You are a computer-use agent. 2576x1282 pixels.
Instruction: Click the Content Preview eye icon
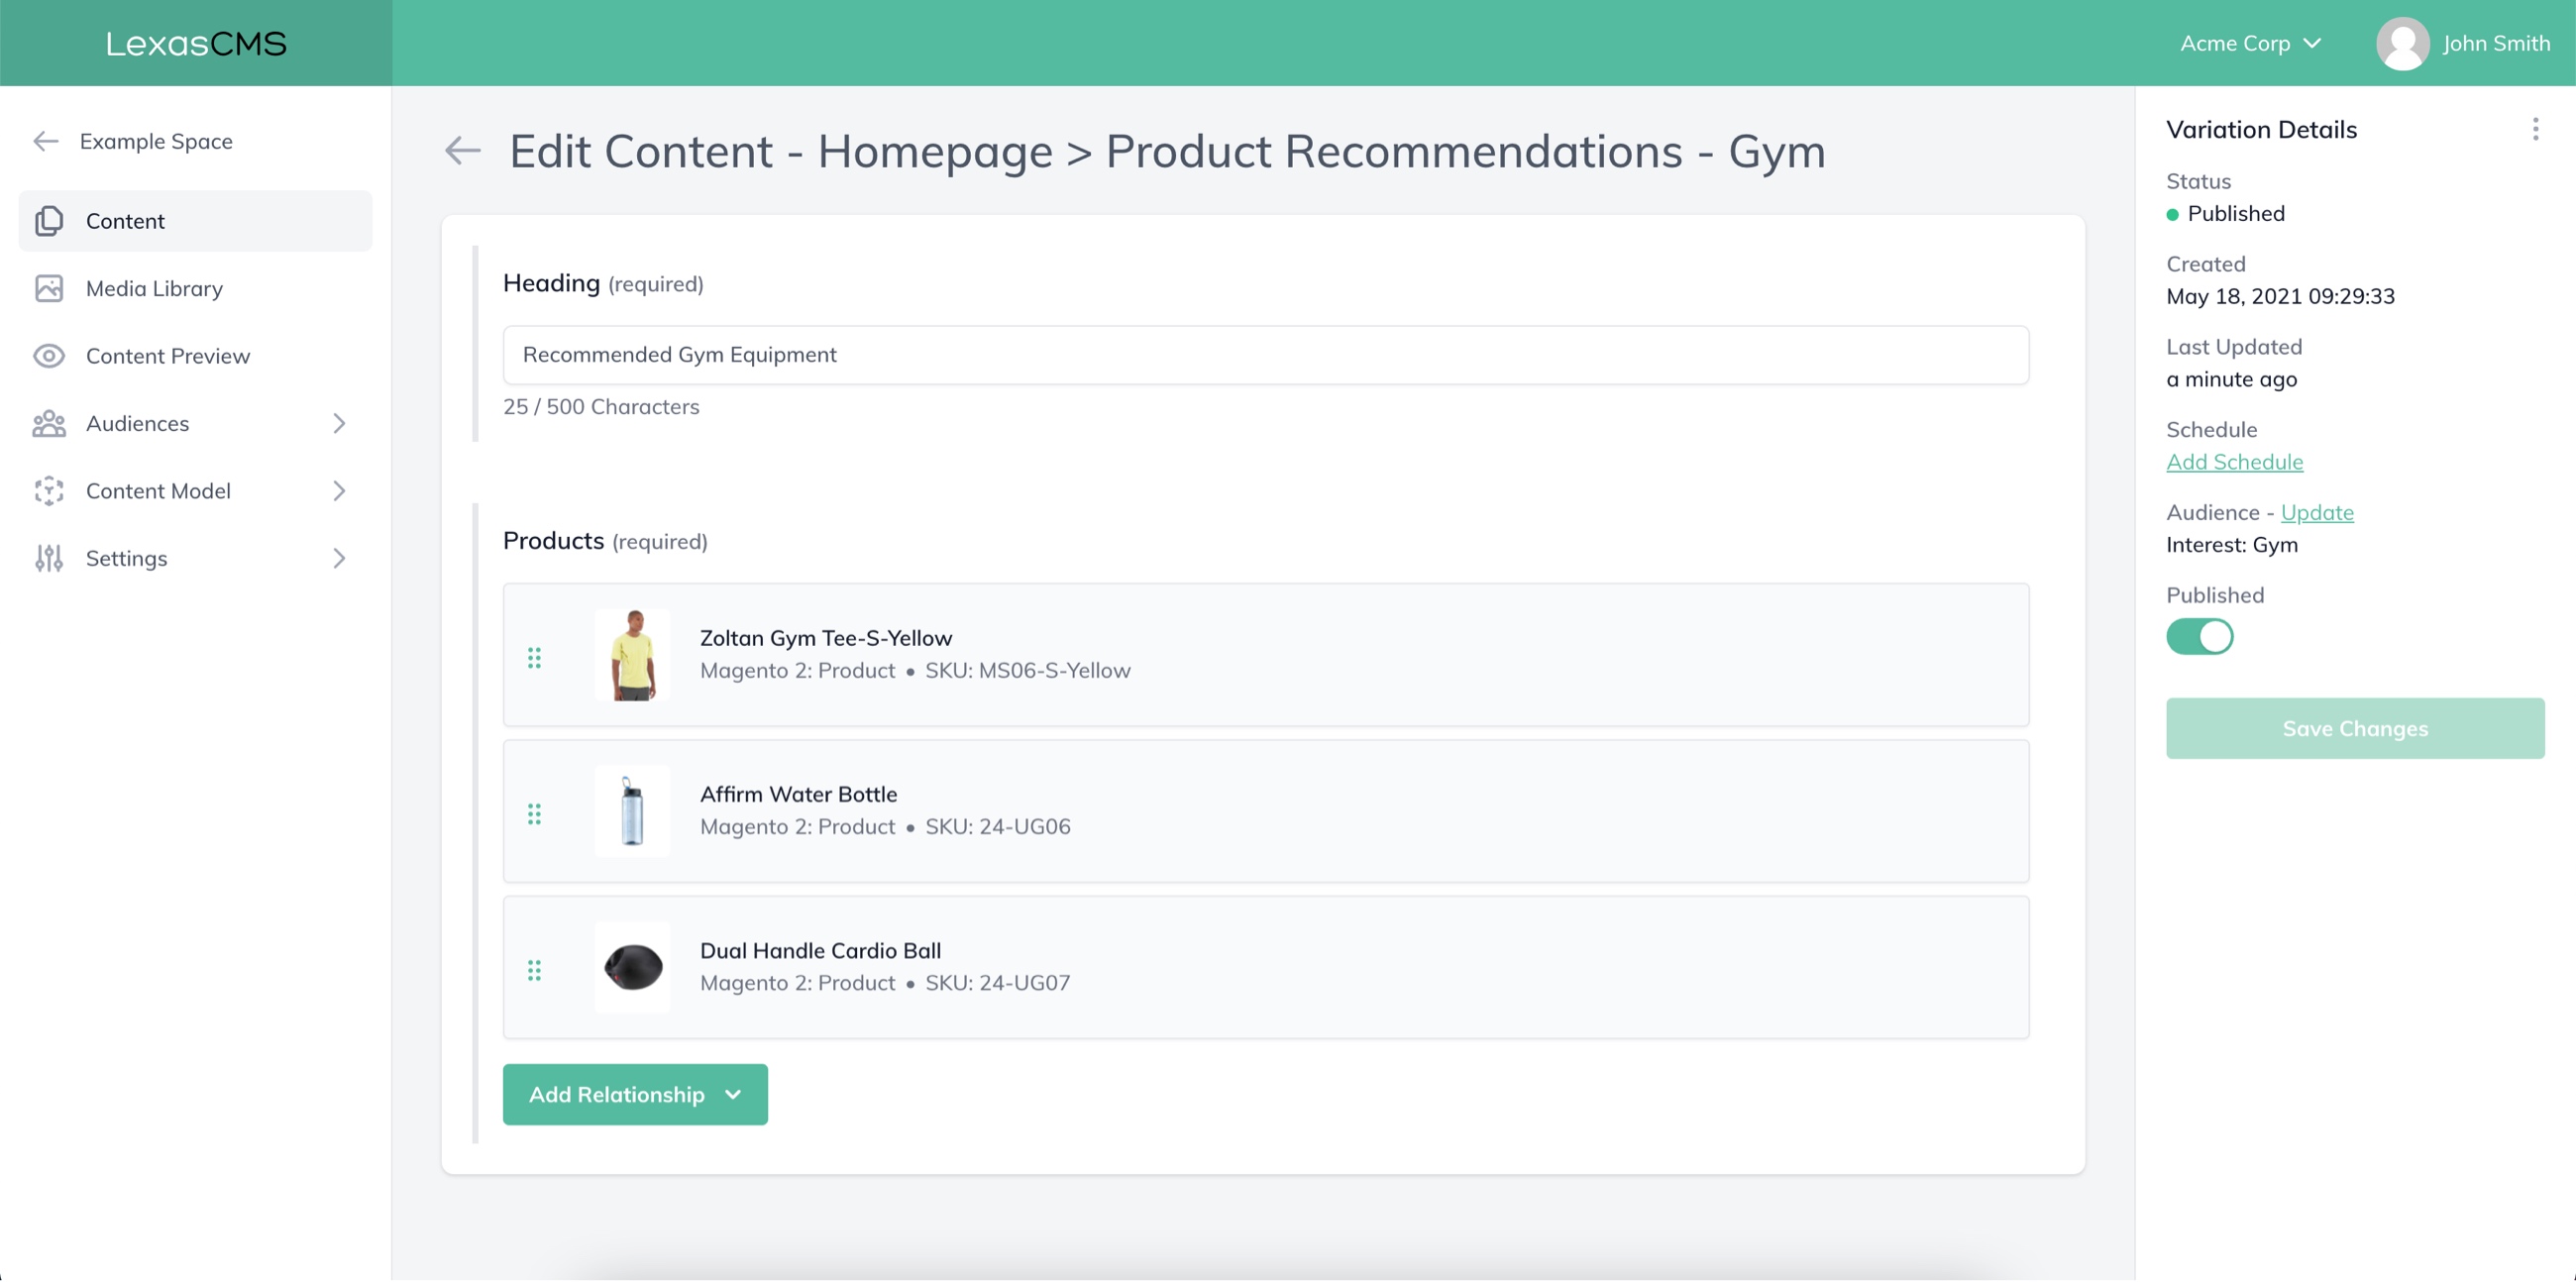49,356
